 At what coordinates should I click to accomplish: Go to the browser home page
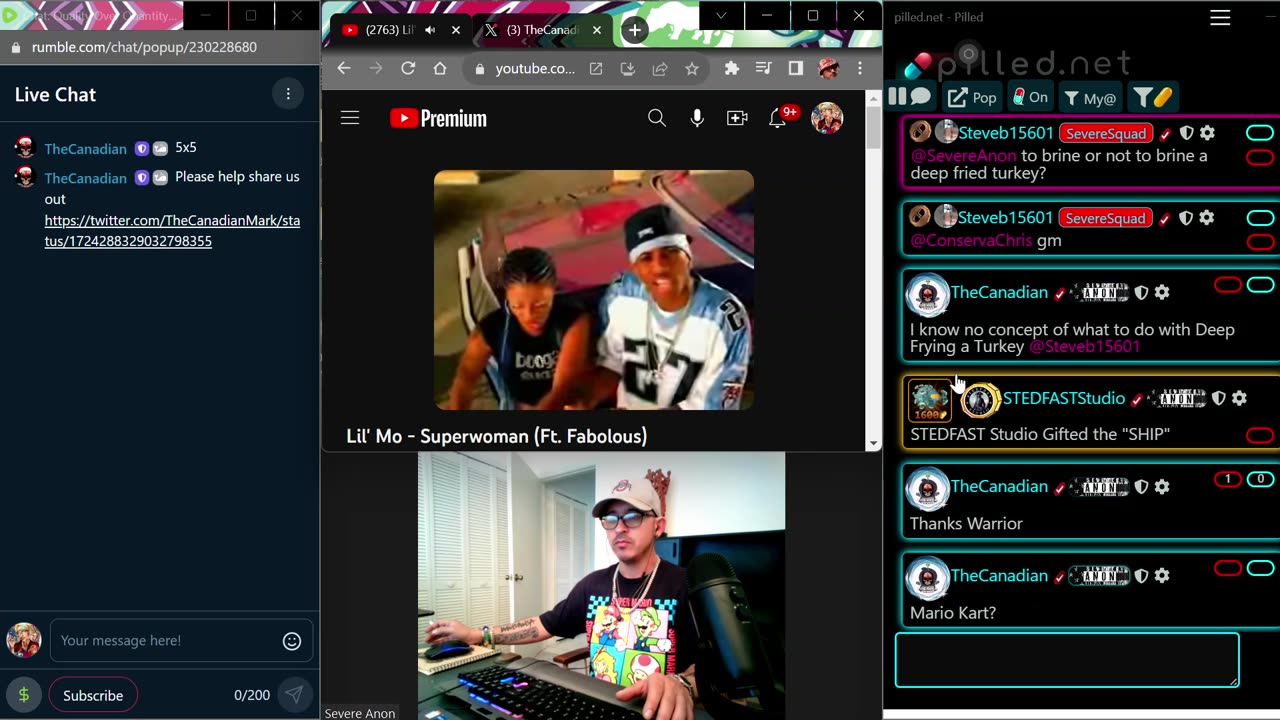(x=440, y=68)
